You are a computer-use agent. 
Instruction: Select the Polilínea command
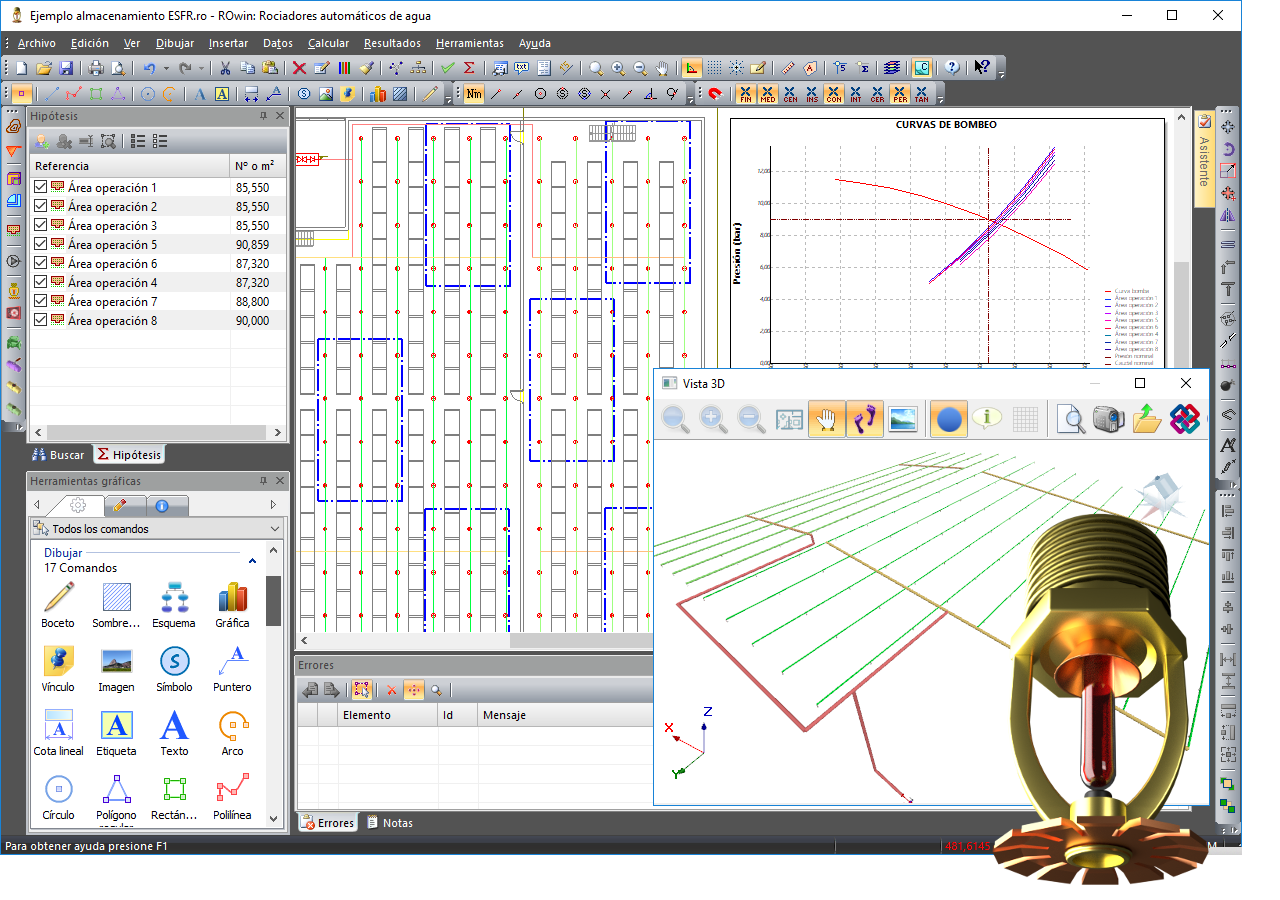tap(232, 797)
